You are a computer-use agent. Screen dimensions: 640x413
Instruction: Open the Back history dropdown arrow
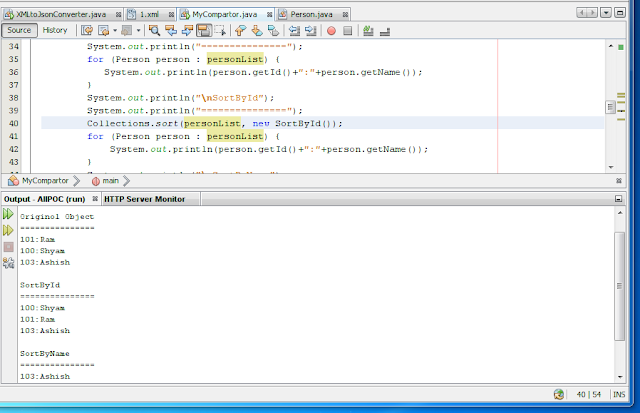click(115, 31)
